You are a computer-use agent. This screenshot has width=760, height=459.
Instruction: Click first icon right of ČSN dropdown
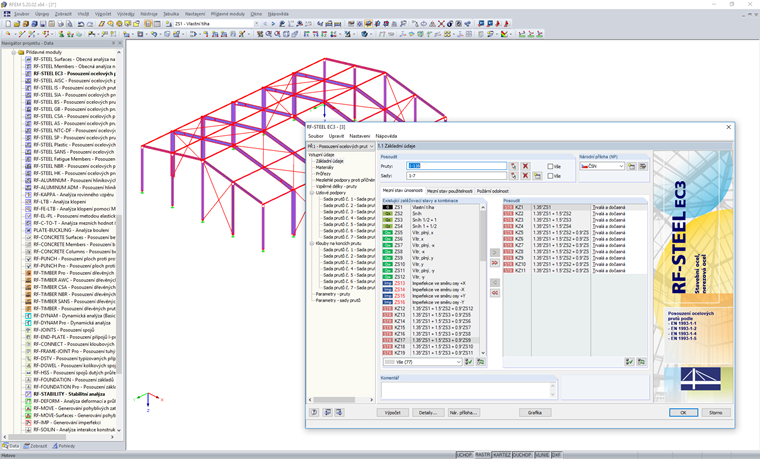632,166
